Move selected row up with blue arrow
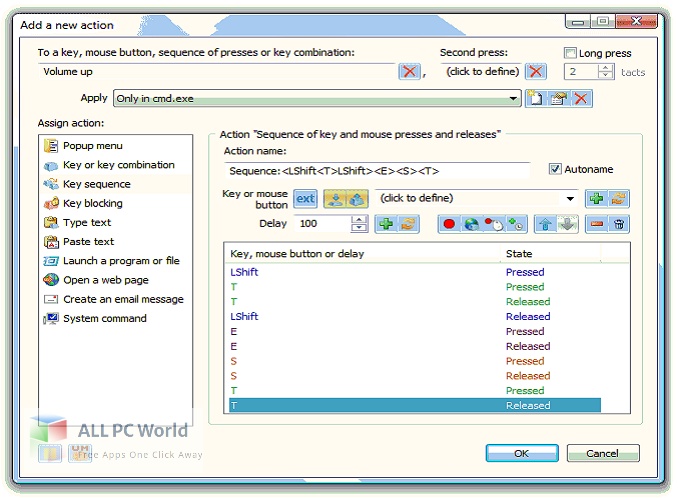The image size is (678, 498). coord(545,224)
